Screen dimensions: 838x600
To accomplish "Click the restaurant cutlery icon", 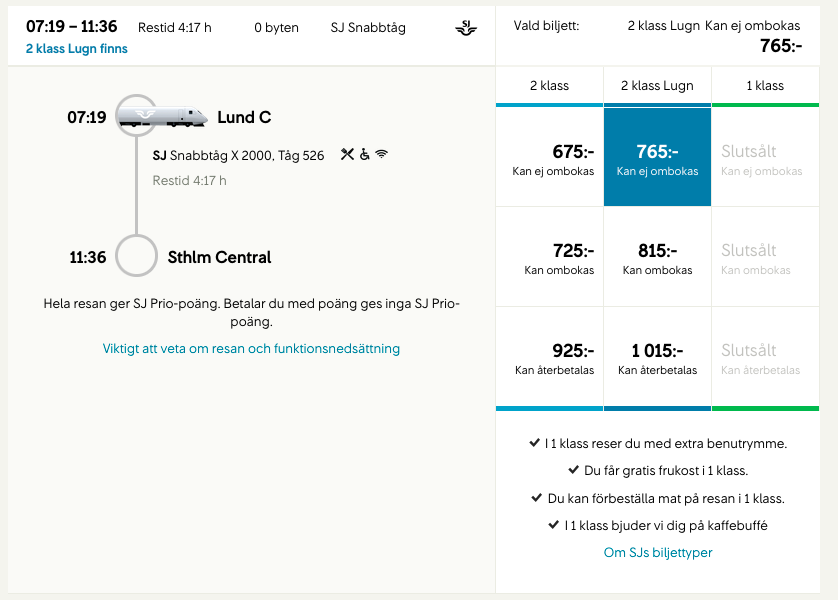I will [347, 154].
